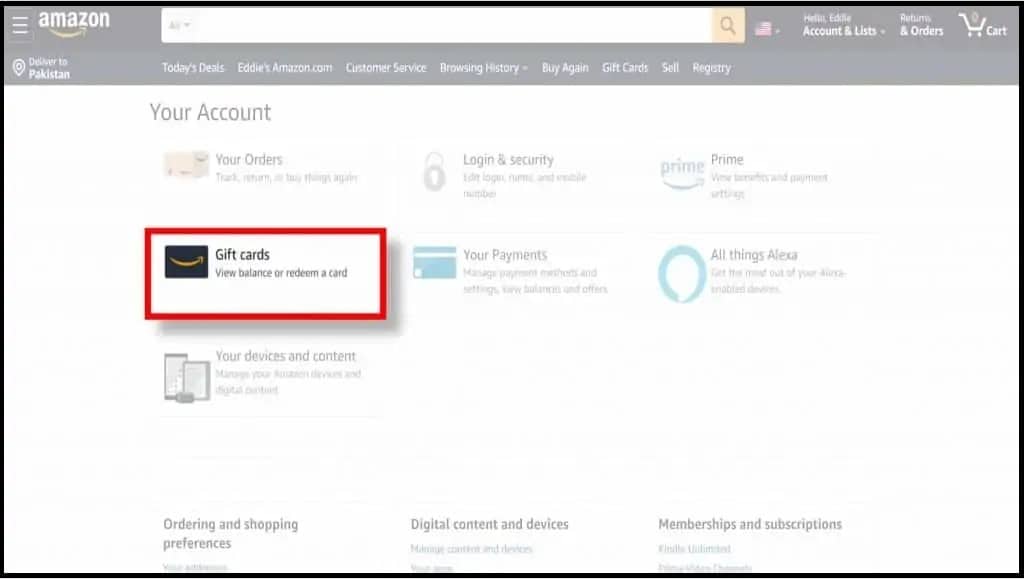Screen dimensions: 1024x579
Task: Expand the Browsing History dropdown
Action: (x=483, y=68)
